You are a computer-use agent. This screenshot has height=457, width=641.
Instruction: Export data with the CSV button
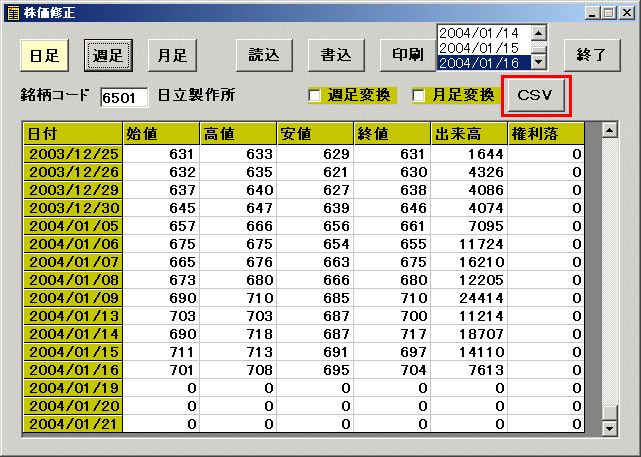point(537,96)
